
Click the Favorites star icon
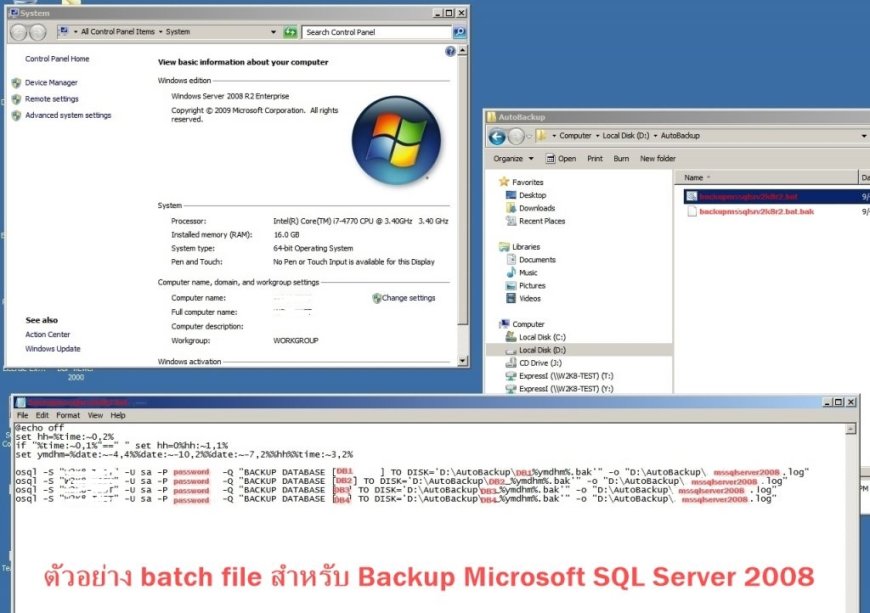(504, 181)
